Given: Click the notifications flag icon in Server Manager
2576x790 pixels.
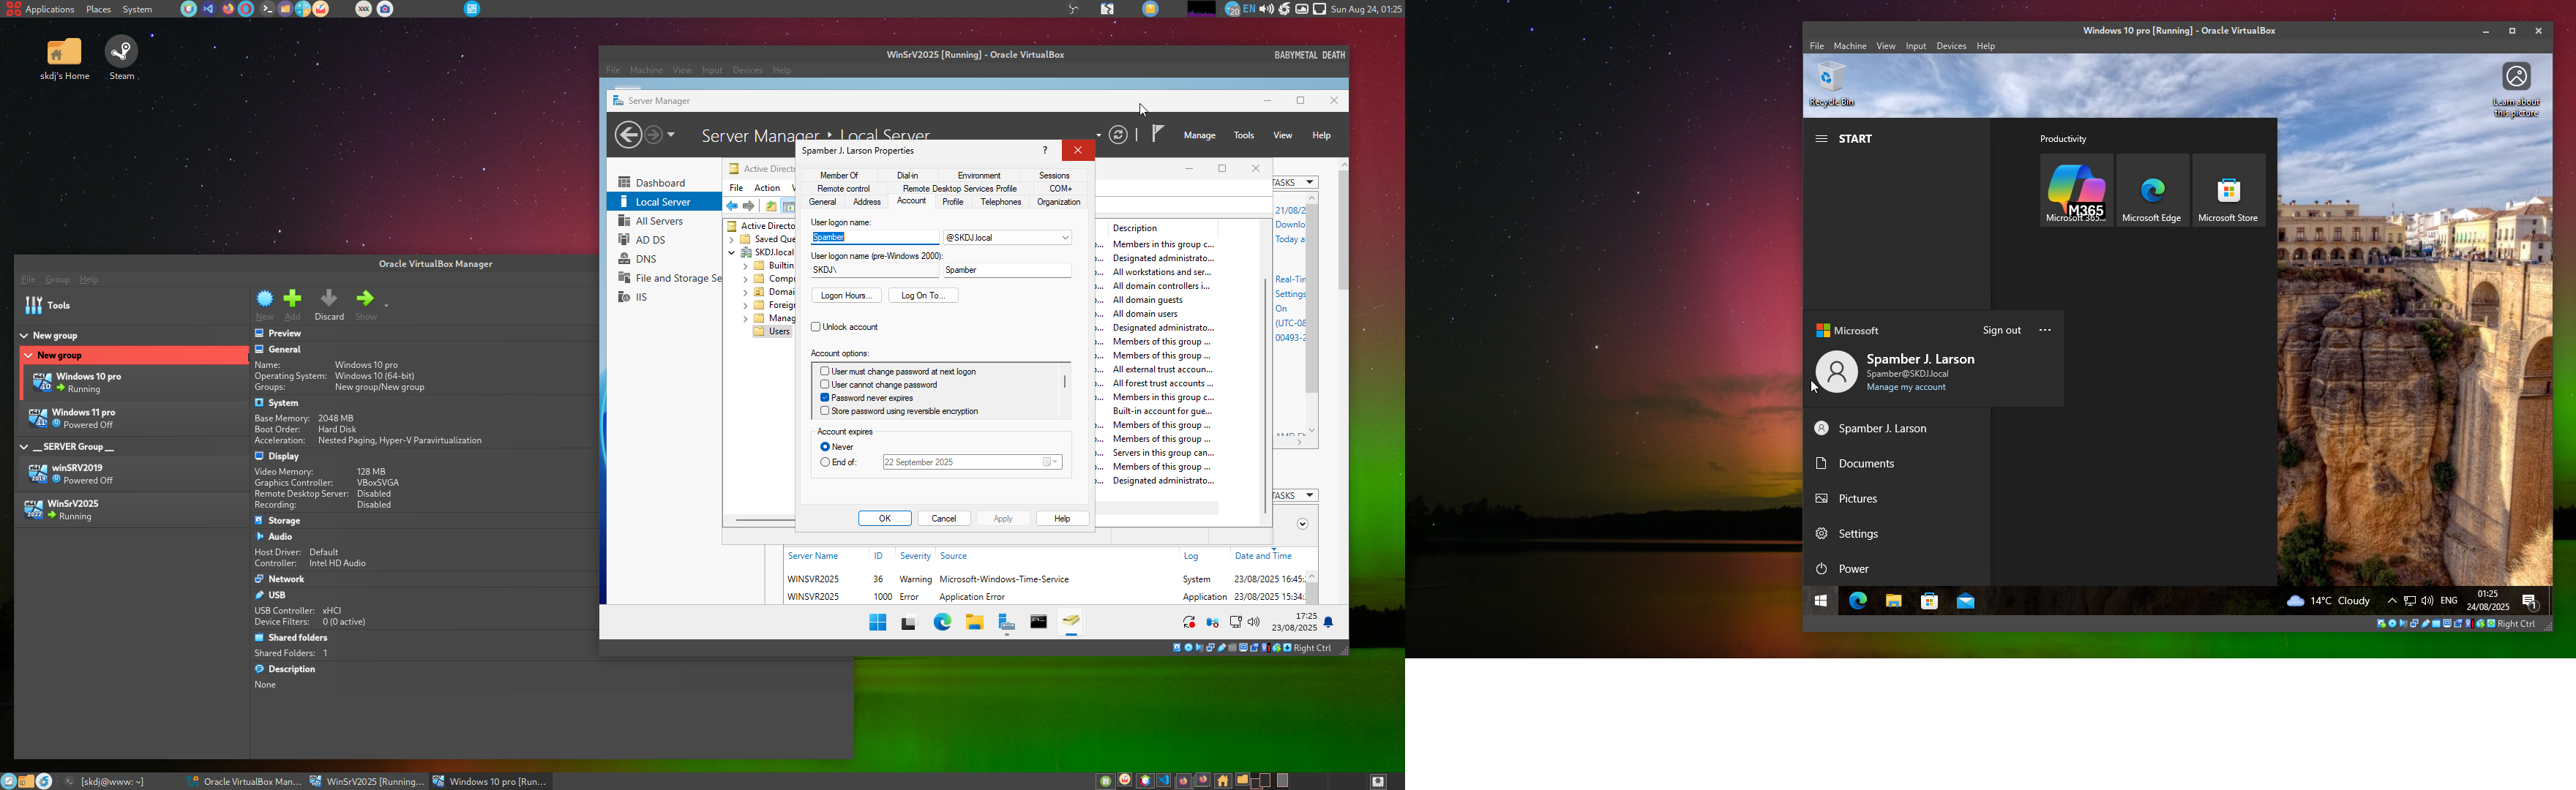Looking at the screenshot, I should pos(1157,134).
